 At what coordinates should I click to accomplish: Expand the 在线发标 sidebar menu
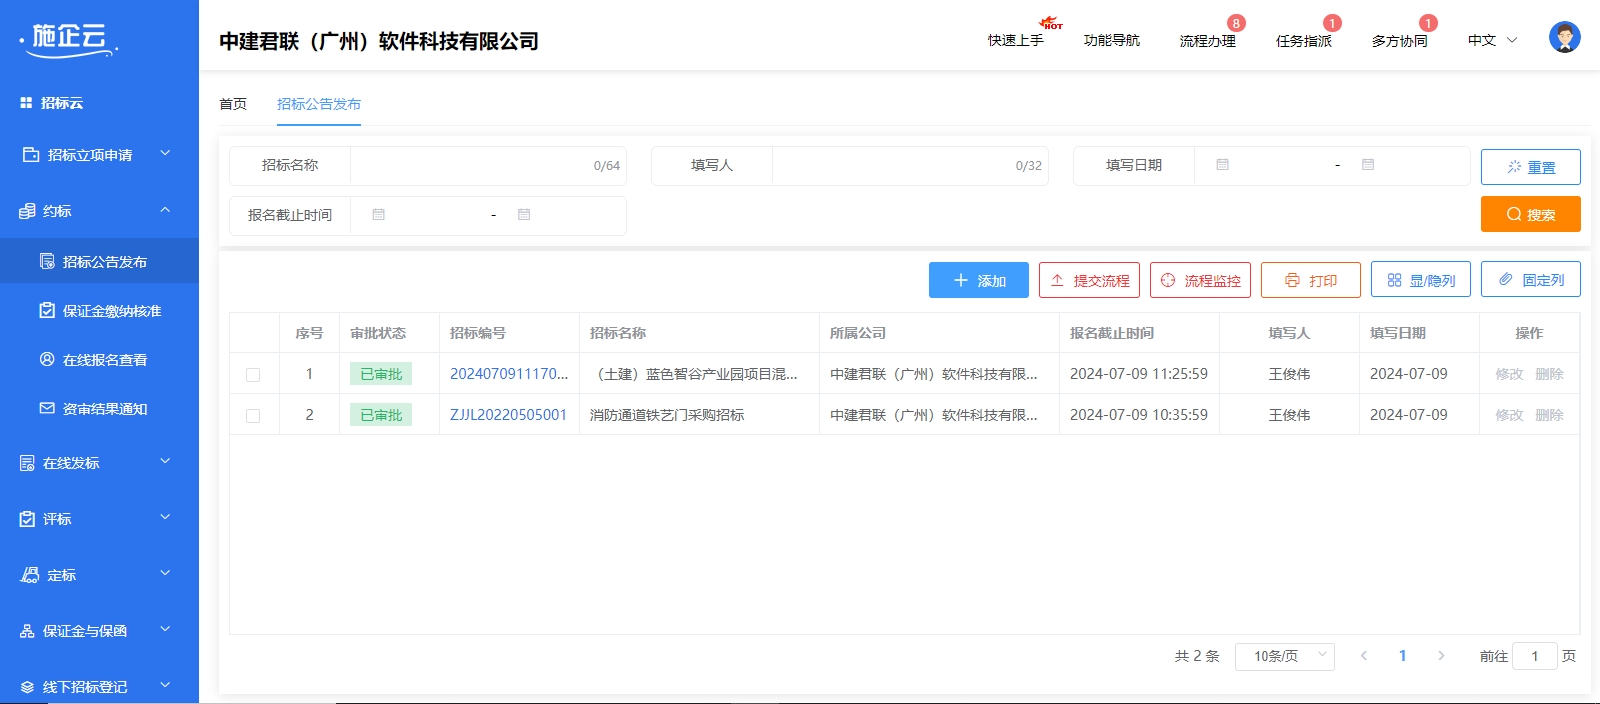pos(98,463)
